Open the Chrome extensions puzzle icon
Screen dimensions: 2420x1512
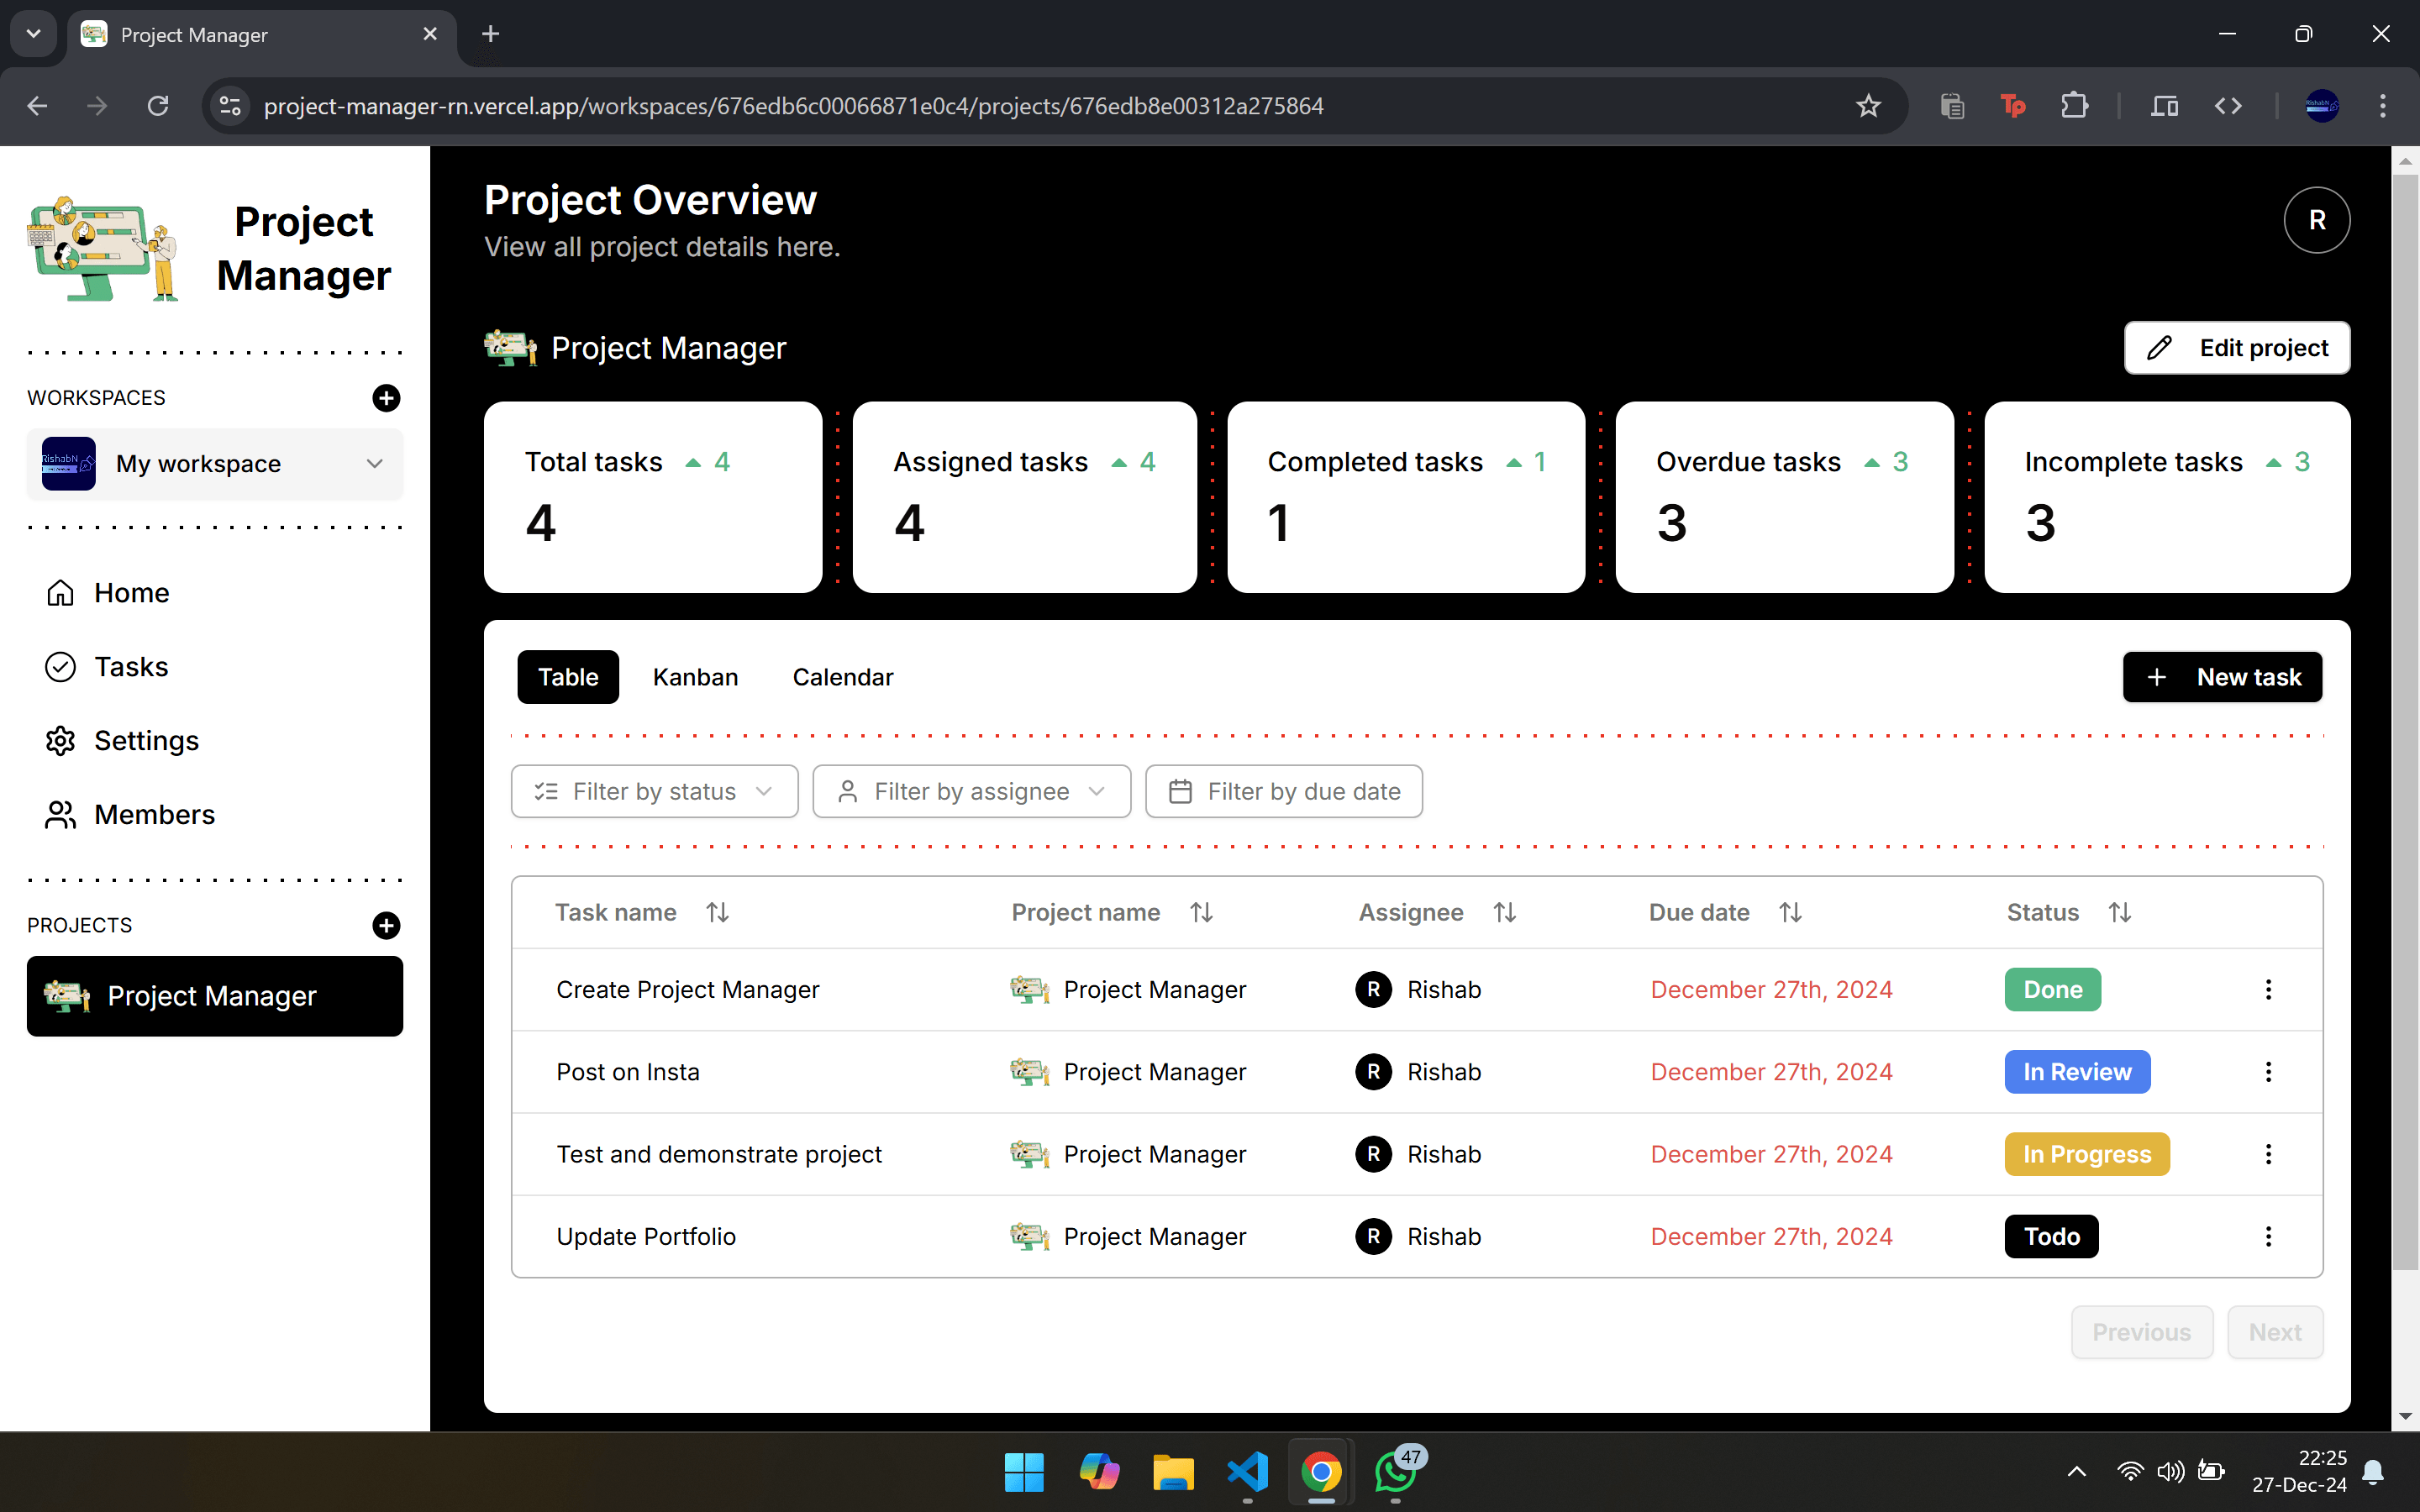pyautogui.click(x=2074, y=106)
